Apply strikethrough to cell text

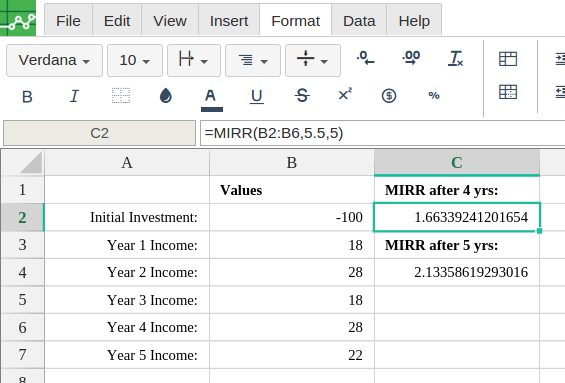pos(302,96)
